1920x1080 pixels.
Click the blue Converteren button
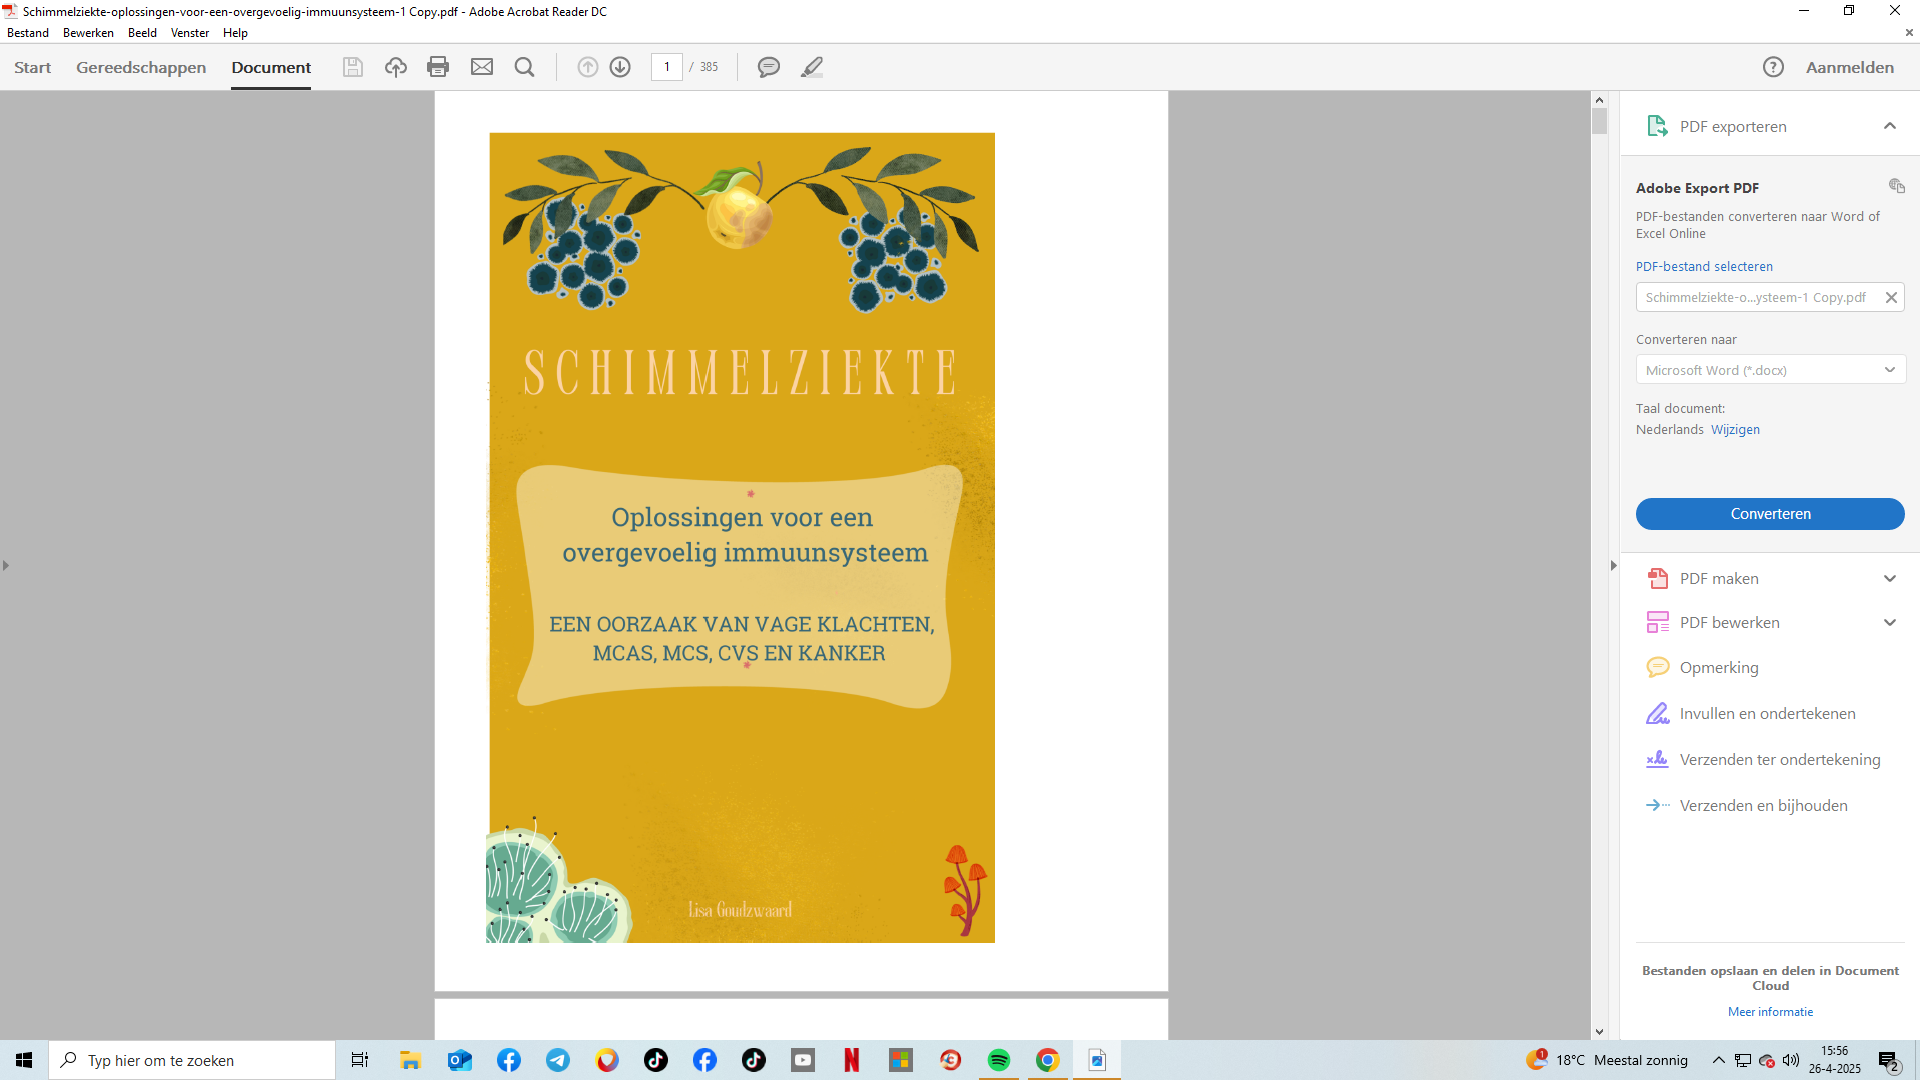pyautogui.click(x=1770, y=514)
